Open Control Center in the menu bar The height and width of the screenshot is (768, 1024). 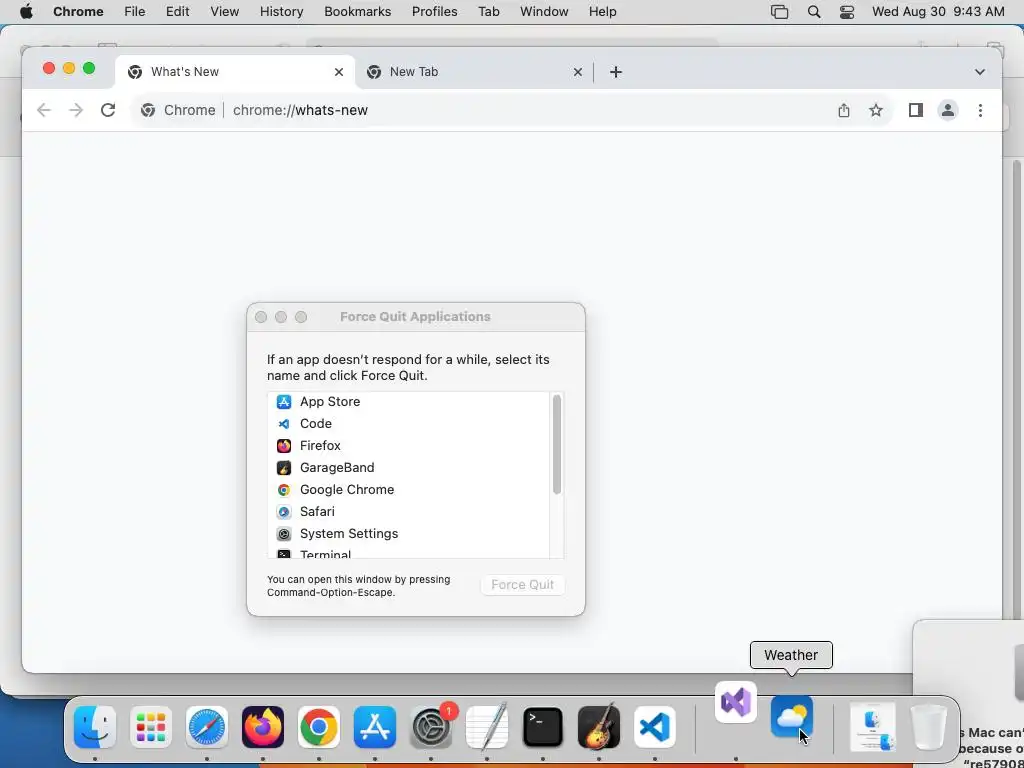[x=847, y=12]
